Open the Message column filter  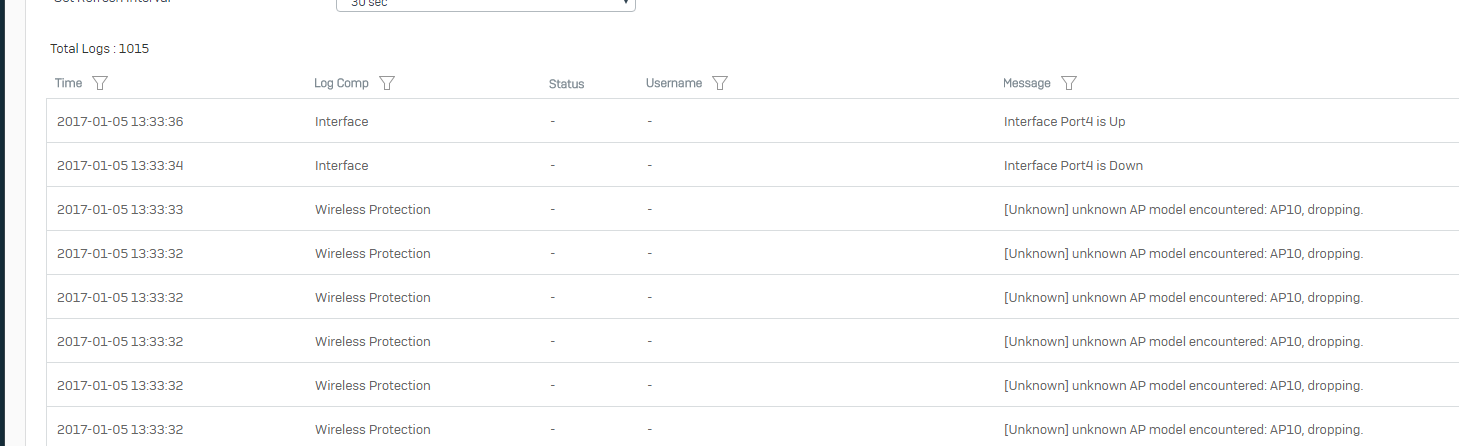(1068, 83)
